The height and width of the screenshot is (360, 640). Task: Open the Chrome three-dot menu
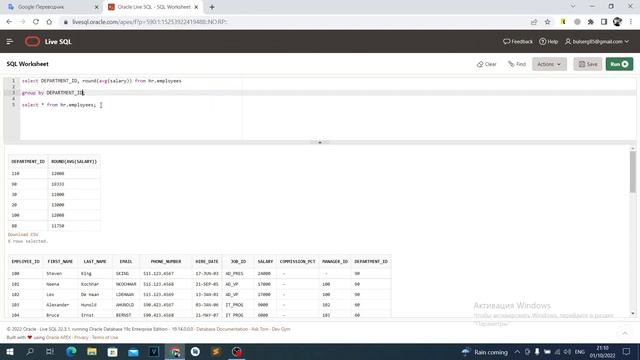pos(631,22)
